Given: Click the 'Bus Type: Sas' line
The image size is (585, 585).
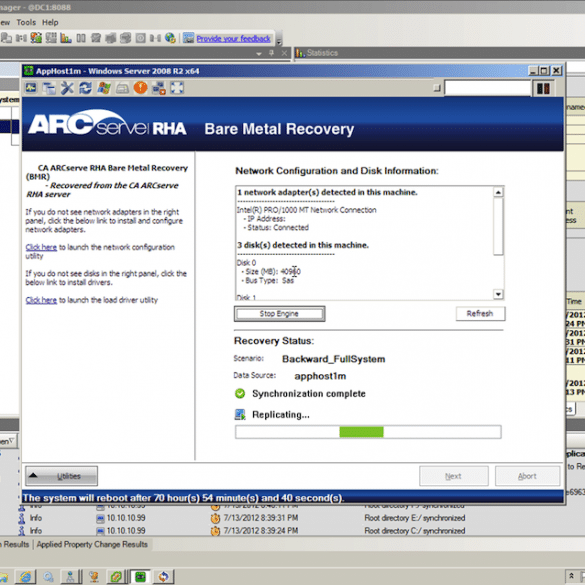Looking at the screenshot, I should tap(268, 281).
